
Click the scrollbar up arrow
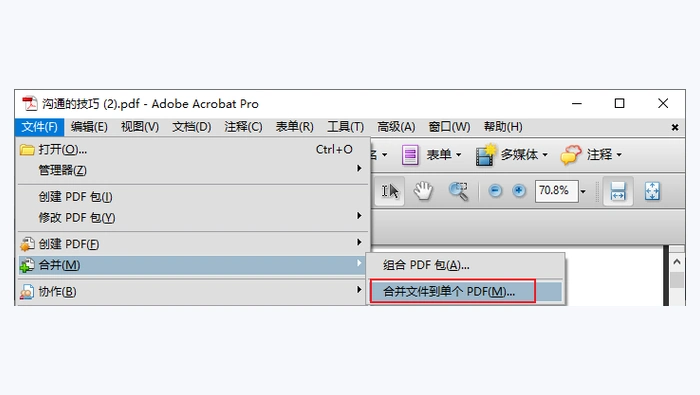pyautogui.click(x=677, y=262)
